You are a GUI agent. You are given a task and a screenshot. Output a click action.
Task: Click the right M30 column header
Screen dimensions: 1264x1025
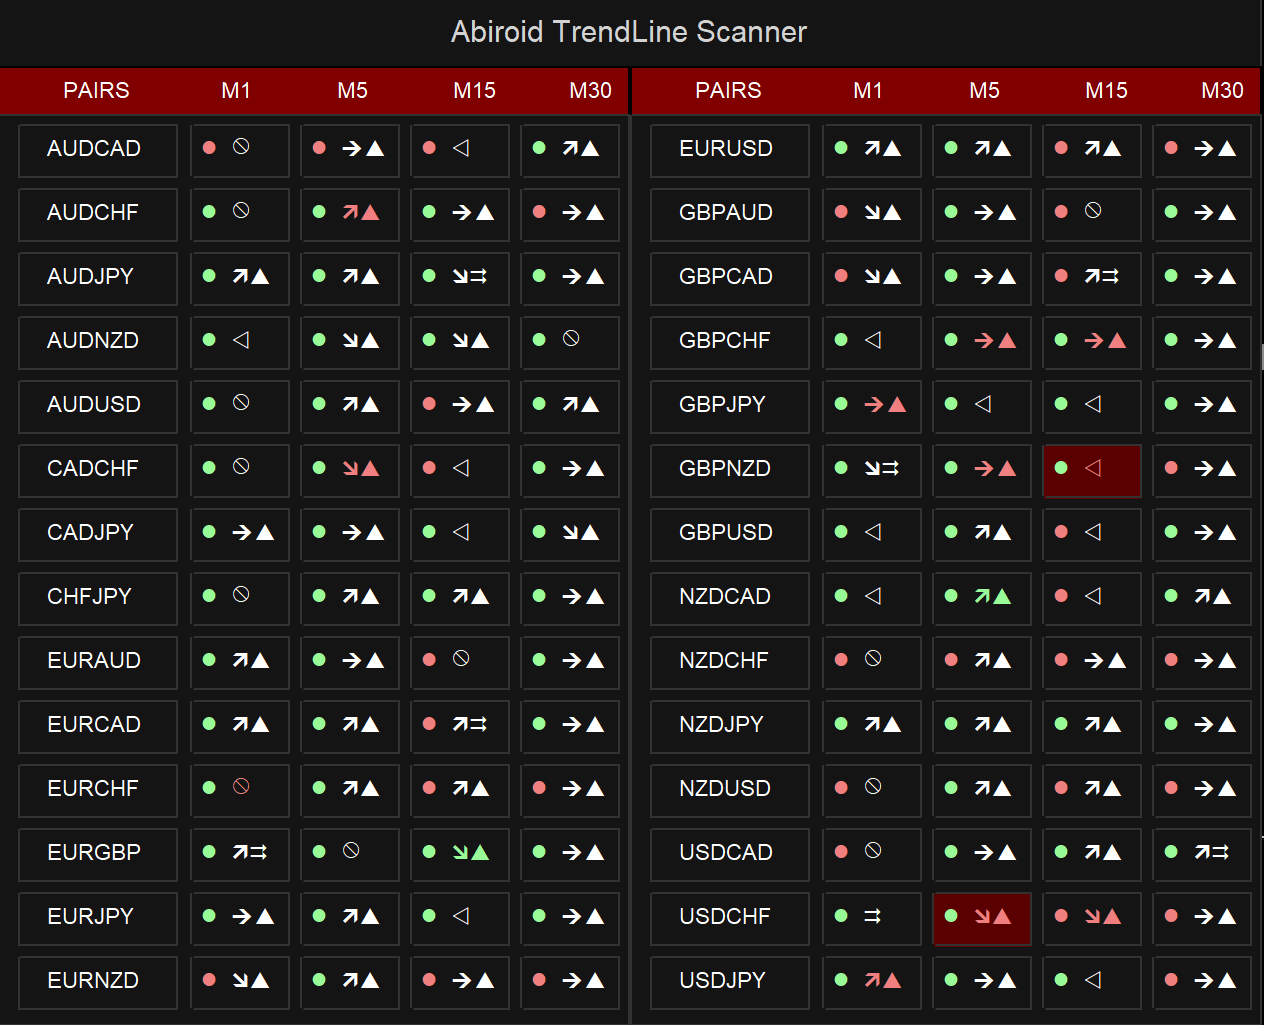click(1222, 91)
